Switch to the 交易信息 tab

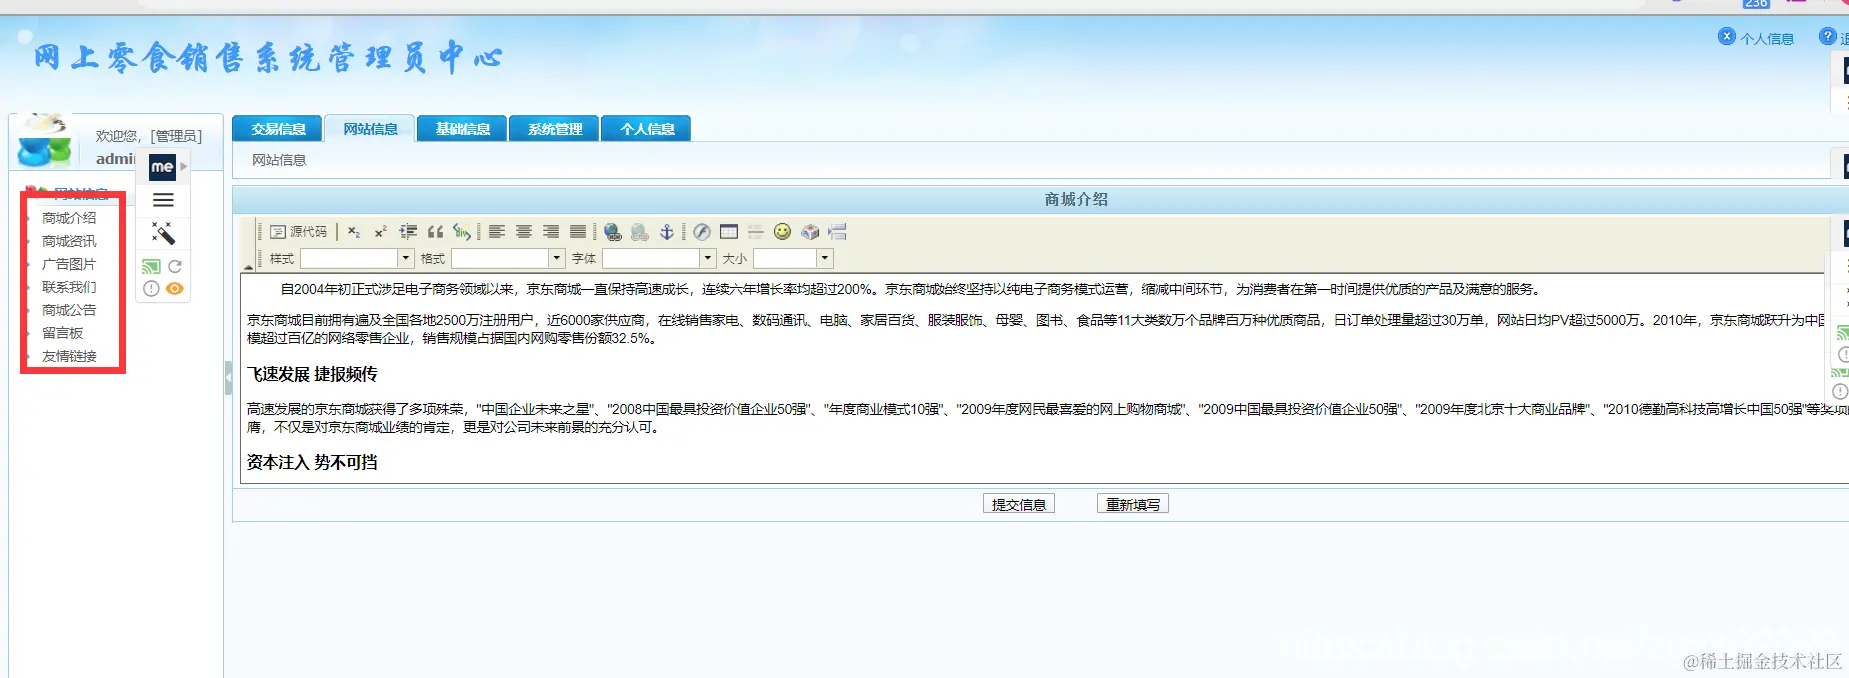click(x=278, y=129)
